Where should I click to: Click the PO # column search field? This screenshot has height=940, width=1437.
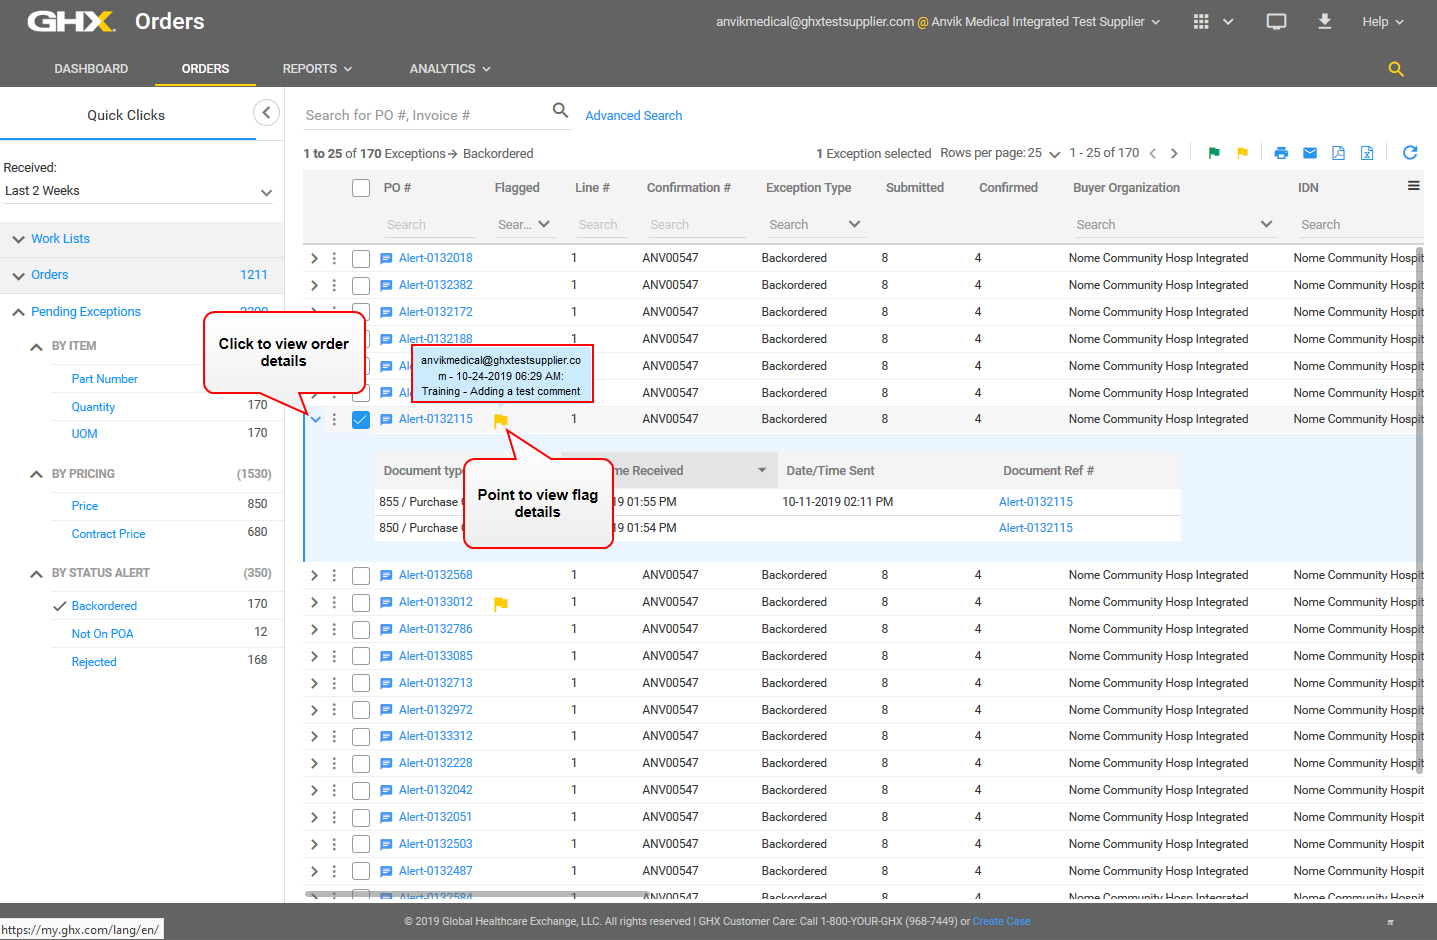pyautogui.click(x=429, y=225)
